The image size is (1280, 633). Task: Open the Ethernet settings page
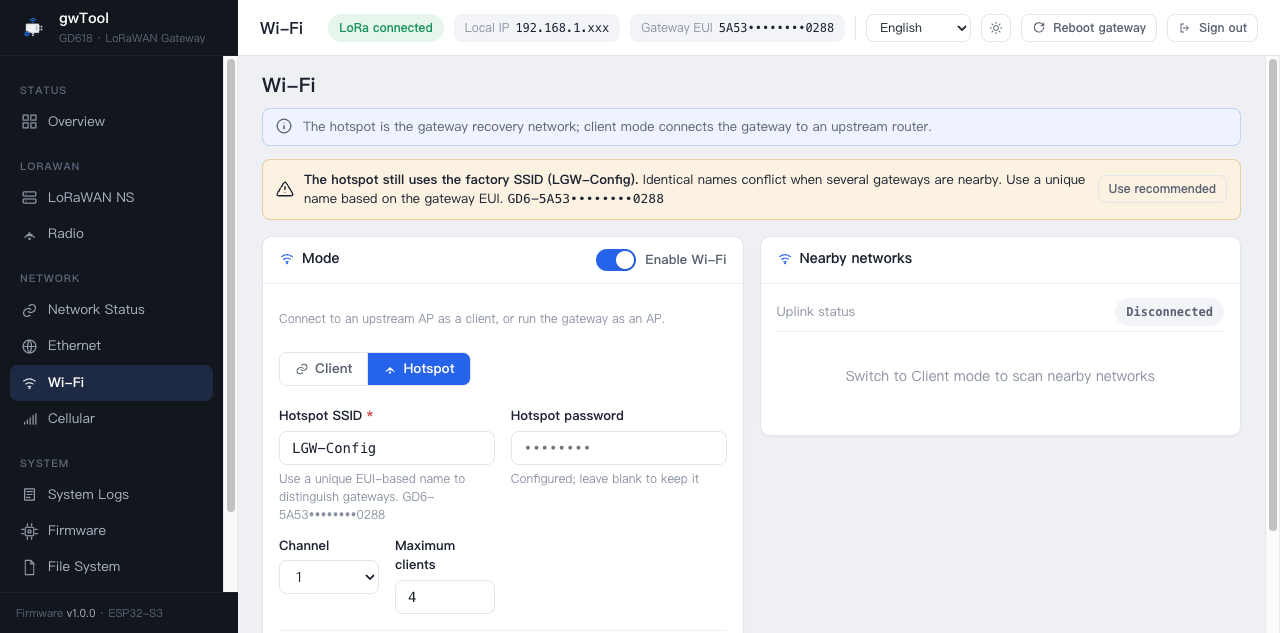pyautogui.click(x=111, y=345)
